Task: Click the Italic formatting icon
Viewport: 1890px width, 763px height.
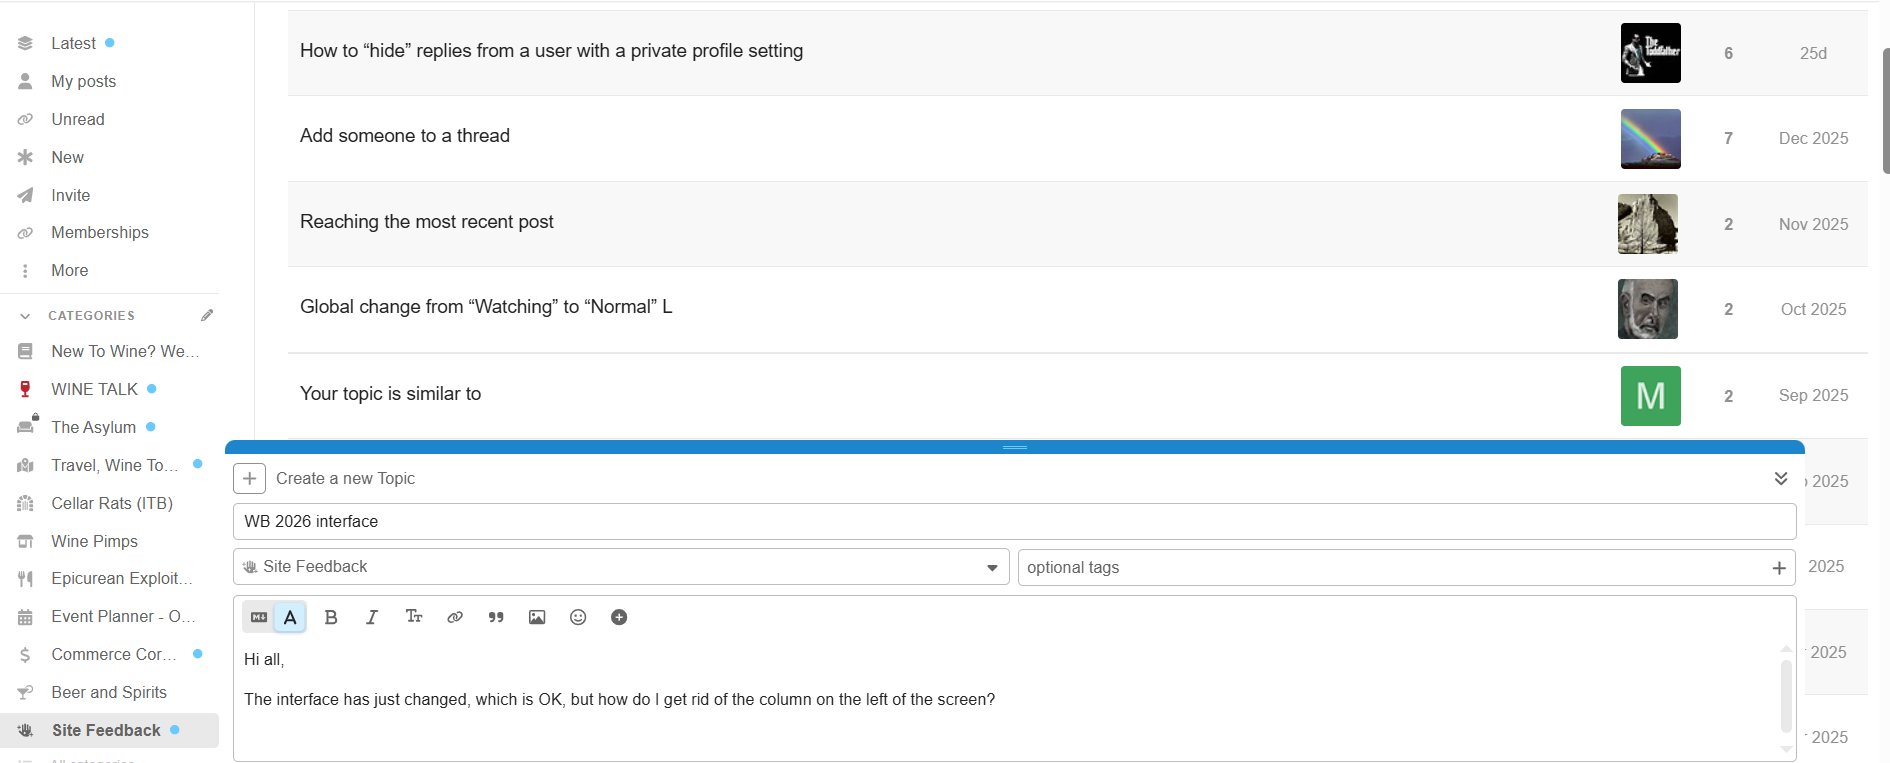Action: (x=372, y=617)
